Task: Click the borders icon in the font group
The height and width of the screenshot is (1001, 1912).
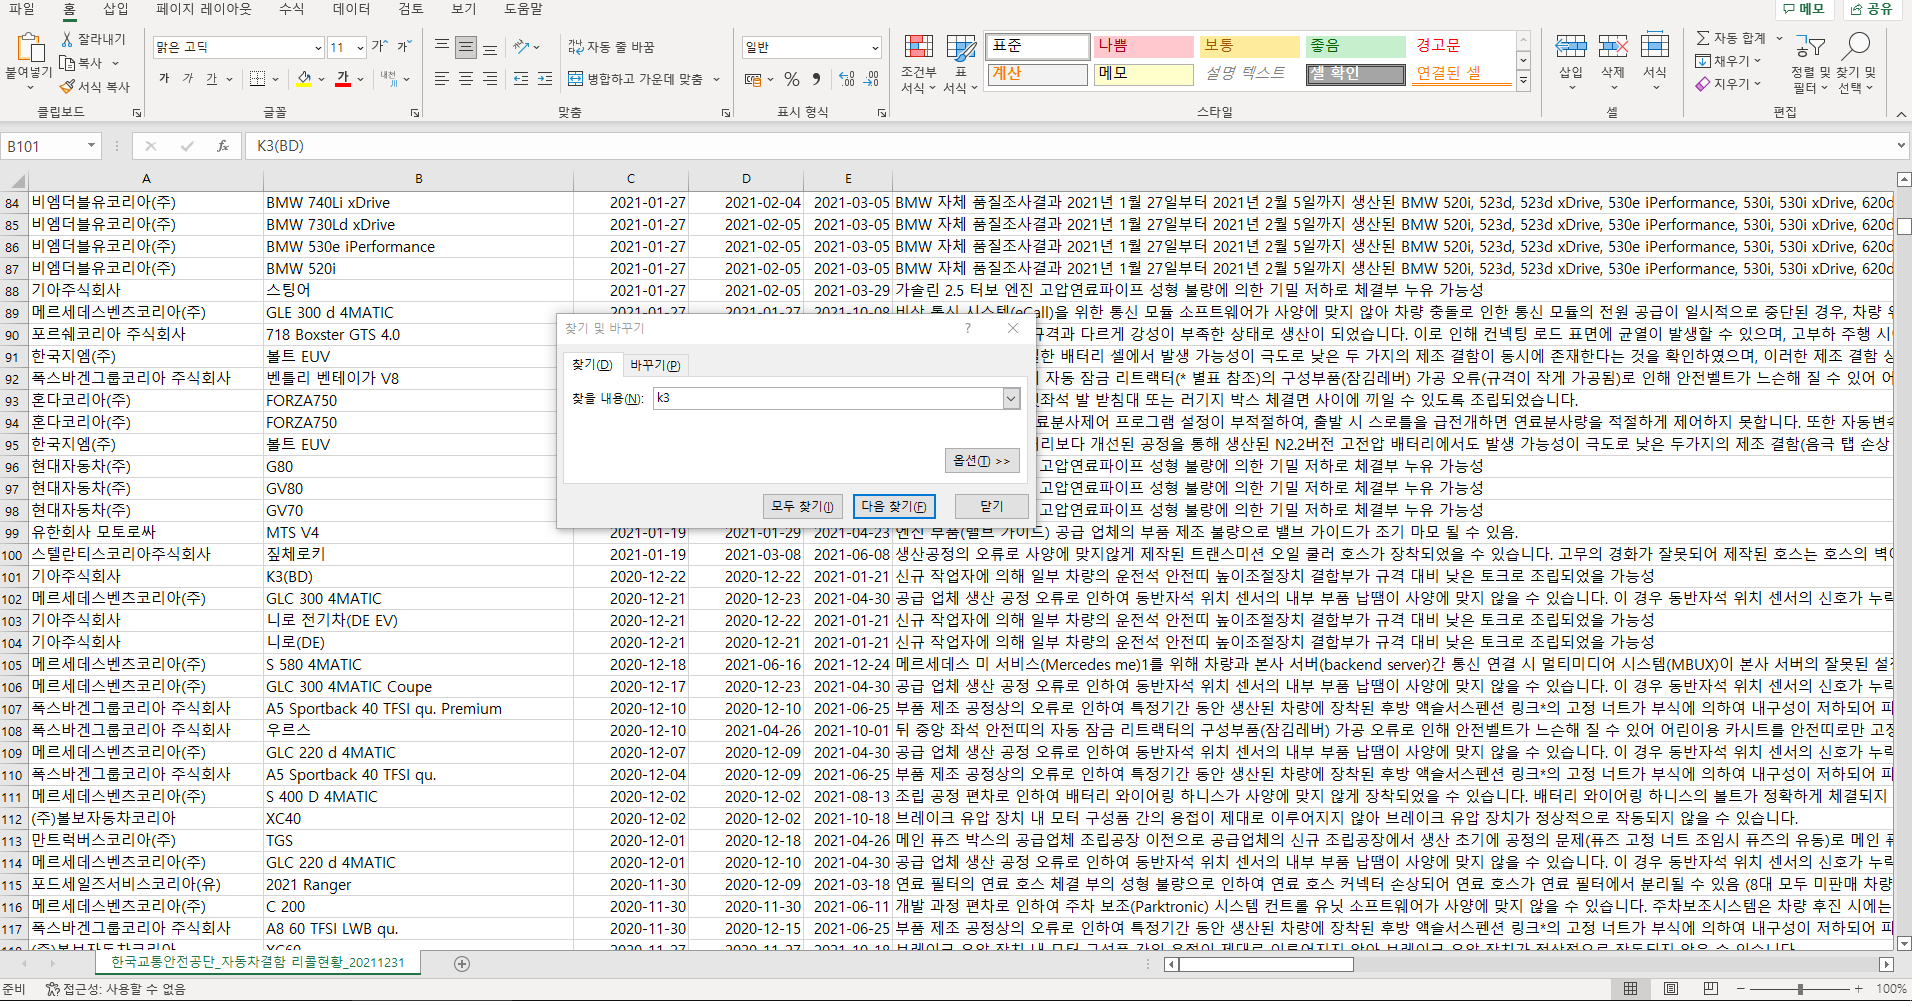Action: (257, 79)
